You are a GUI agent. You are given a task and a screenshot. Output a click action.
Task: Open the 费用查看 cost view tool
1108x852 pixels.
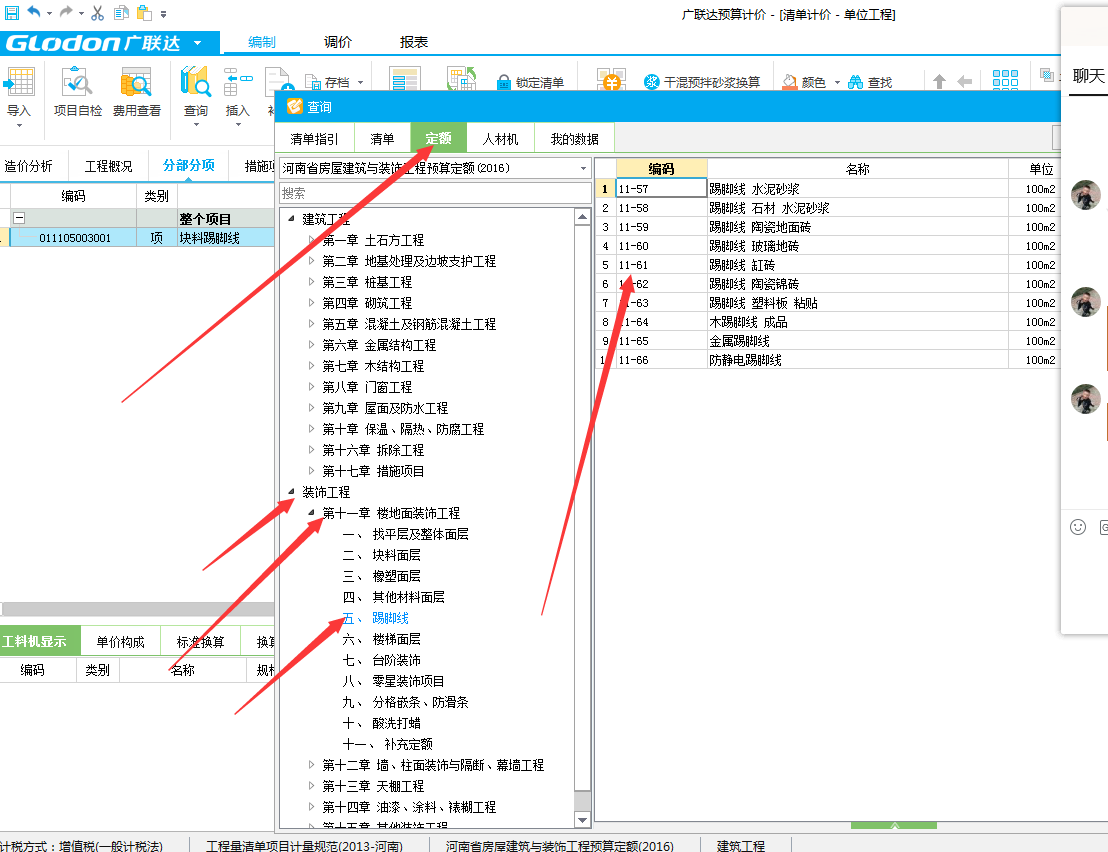(x=136, y=92)
